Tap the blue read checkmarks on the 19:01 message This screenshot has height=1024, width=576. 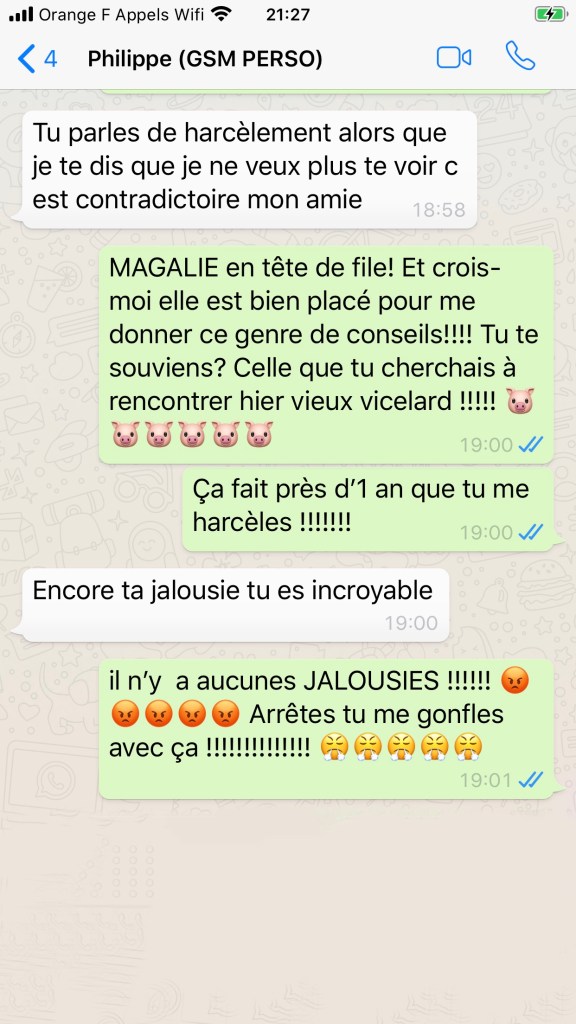click(x=530, y=780)
